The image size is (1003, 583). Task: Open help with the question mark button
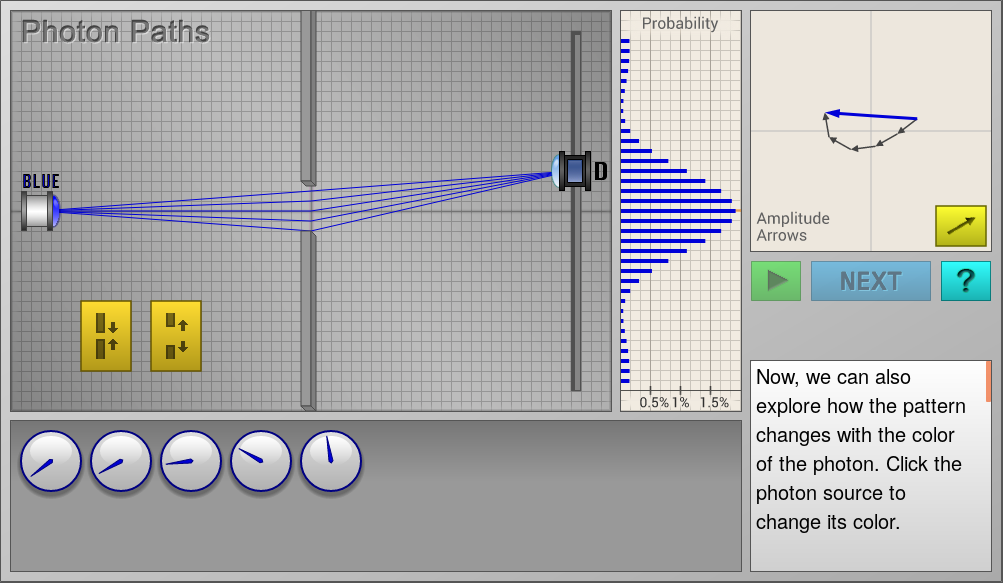(966, 281)
